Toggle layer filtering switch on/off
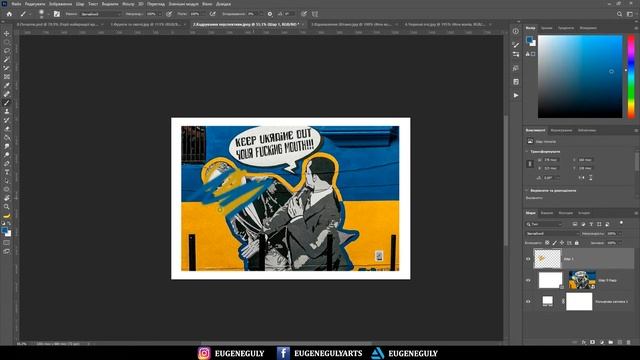Screen dimensions: 640x360 click(x=621, y=223)
